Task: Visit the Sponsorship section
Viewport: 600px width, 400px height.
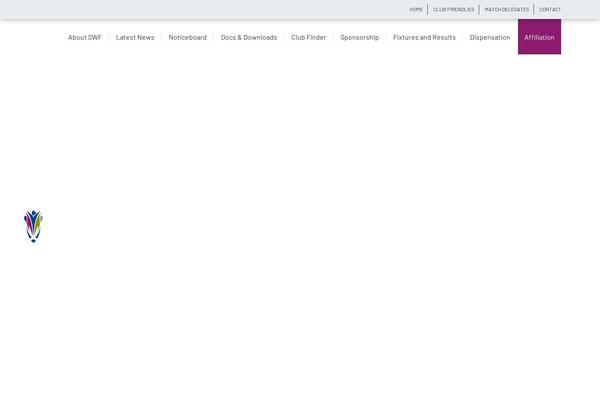Action: tap(360, 37)
